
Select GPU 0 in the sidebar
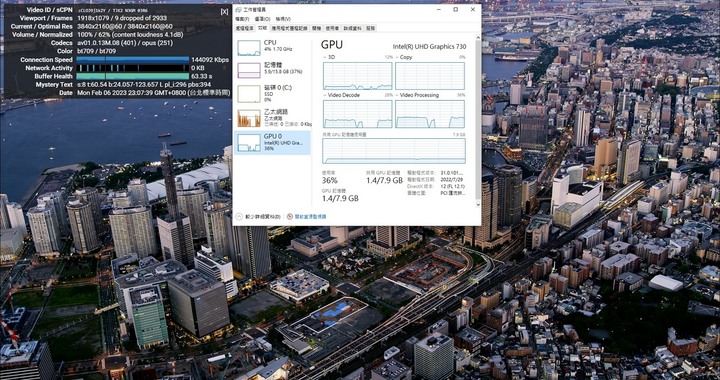[x=273, y=142]
